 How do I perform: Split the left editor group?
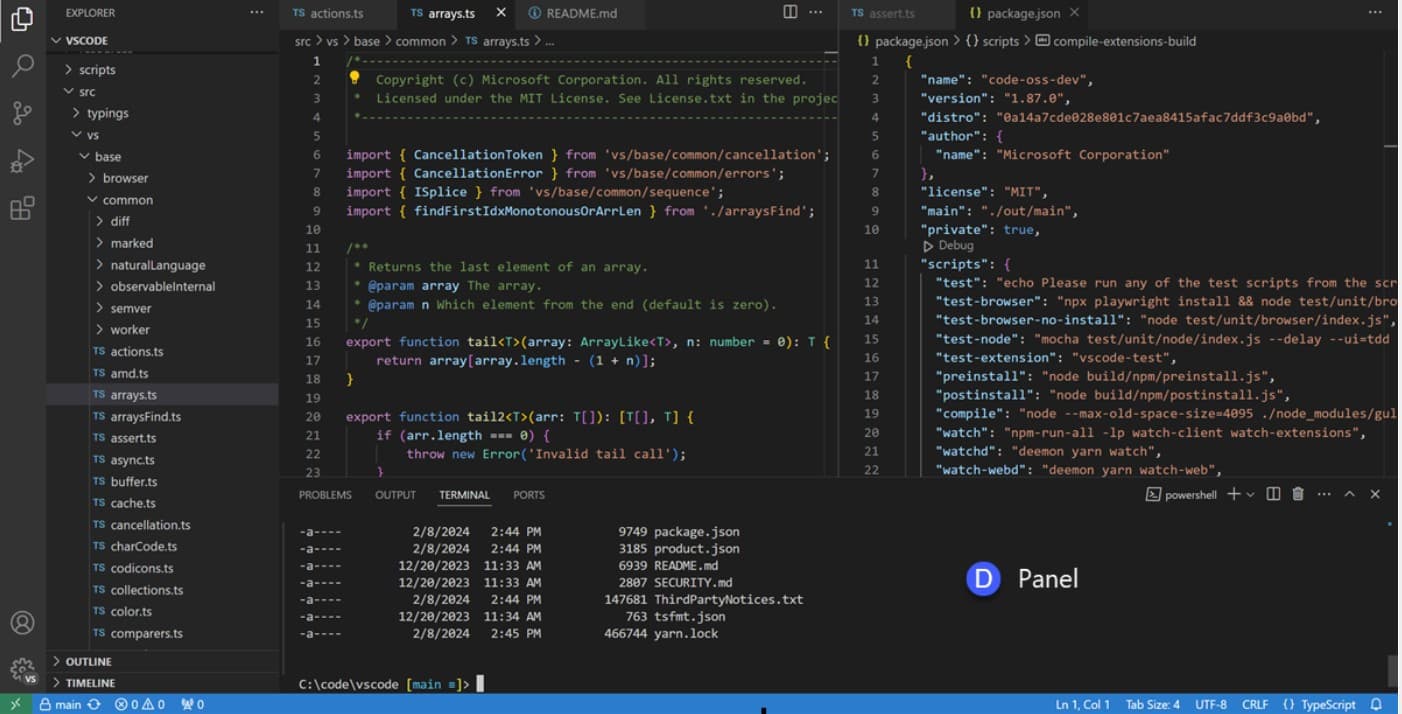point(790,12)
